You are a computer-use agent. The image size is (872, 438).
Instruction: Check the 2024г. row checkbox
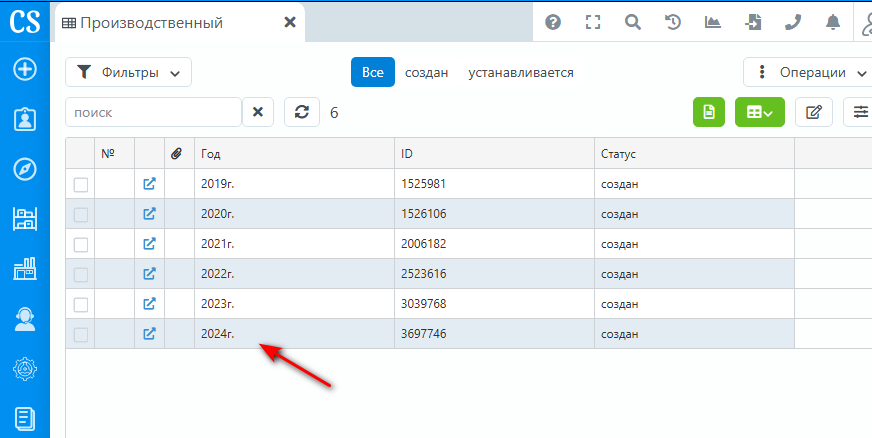[81, 334]
